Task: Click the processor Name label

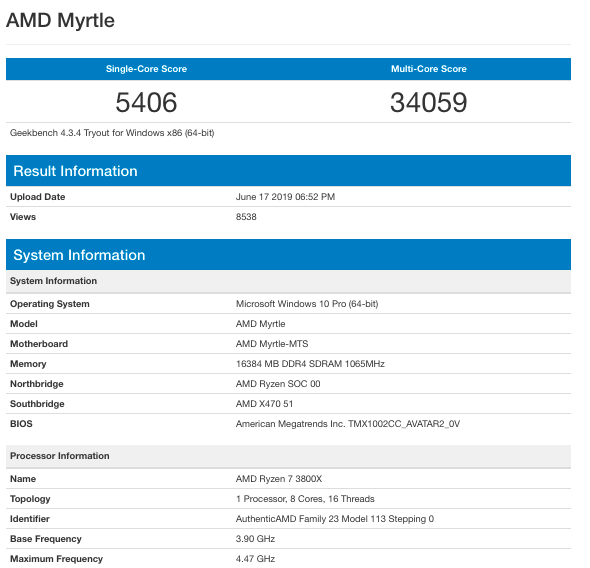Action: click(23, 479)
